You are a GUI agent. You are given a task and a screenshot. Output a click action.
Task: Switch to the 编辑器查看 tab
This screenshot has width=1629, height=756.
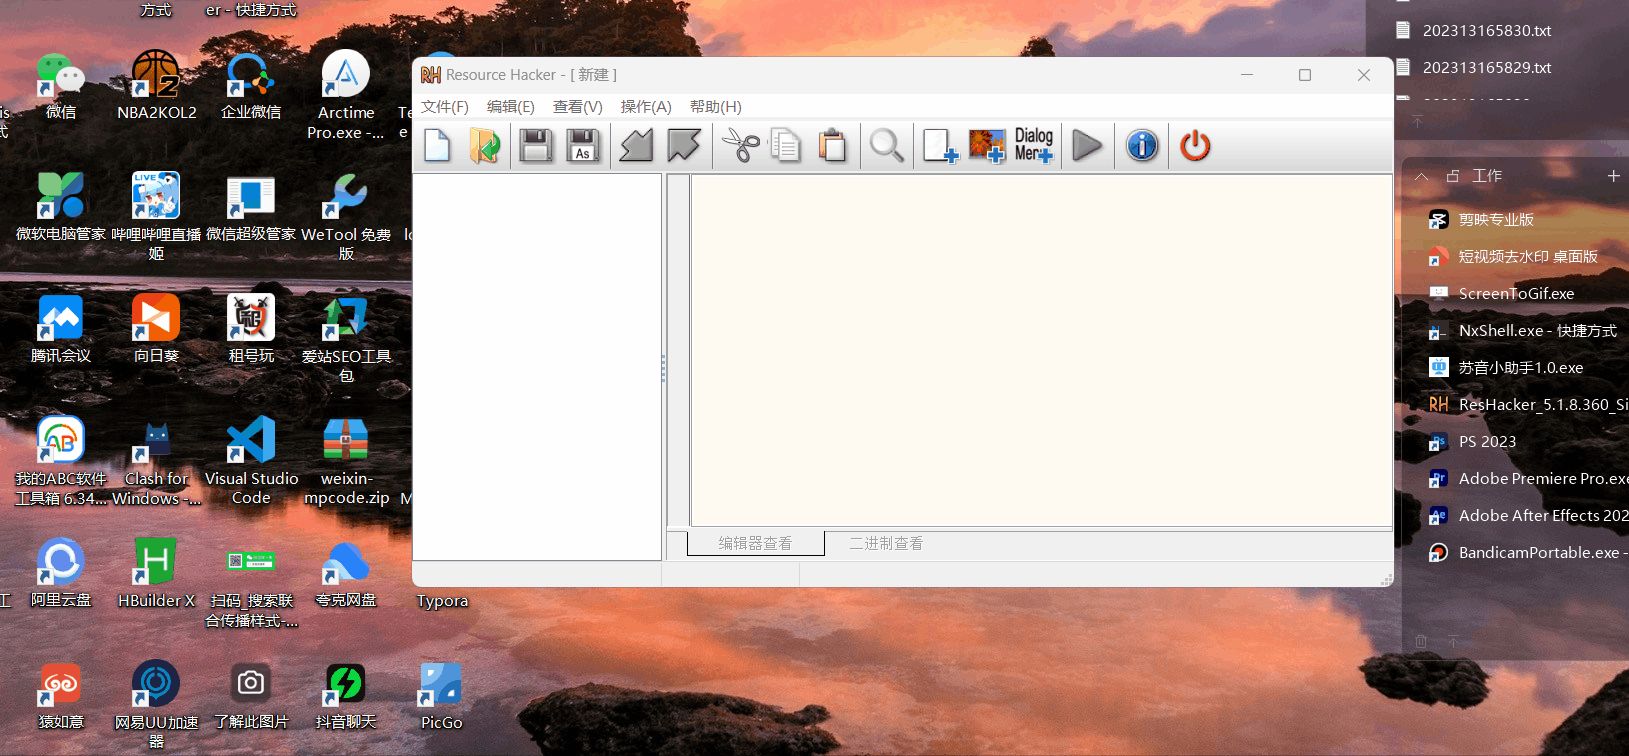(x=756, y=543)
